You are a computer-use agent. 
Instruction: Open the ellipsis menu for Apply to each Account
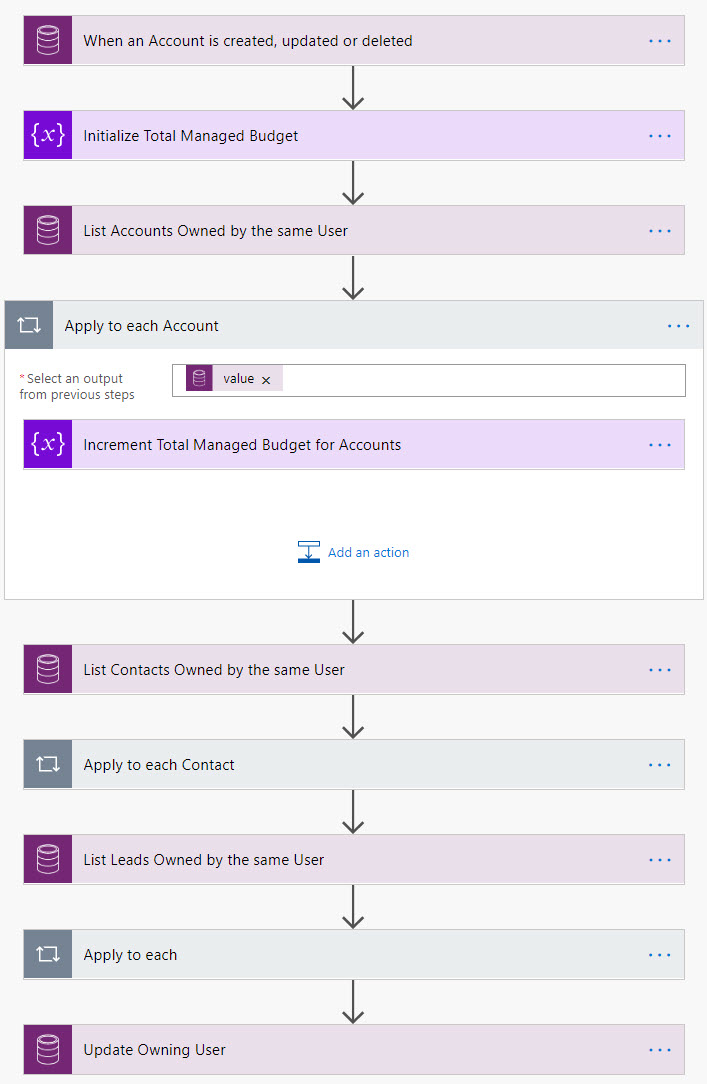(x=678, y=326)
